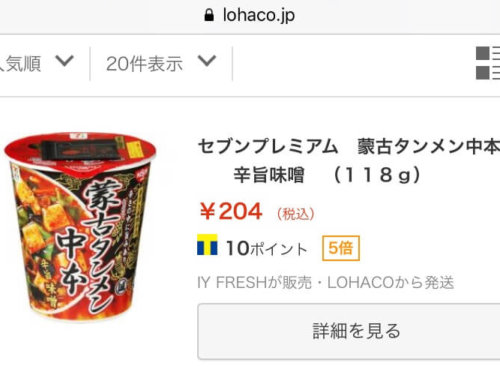The height and width of the screenshot is (375, 500).
Task: Expand the chevron next to 人気順
Action: pos(64,61)
